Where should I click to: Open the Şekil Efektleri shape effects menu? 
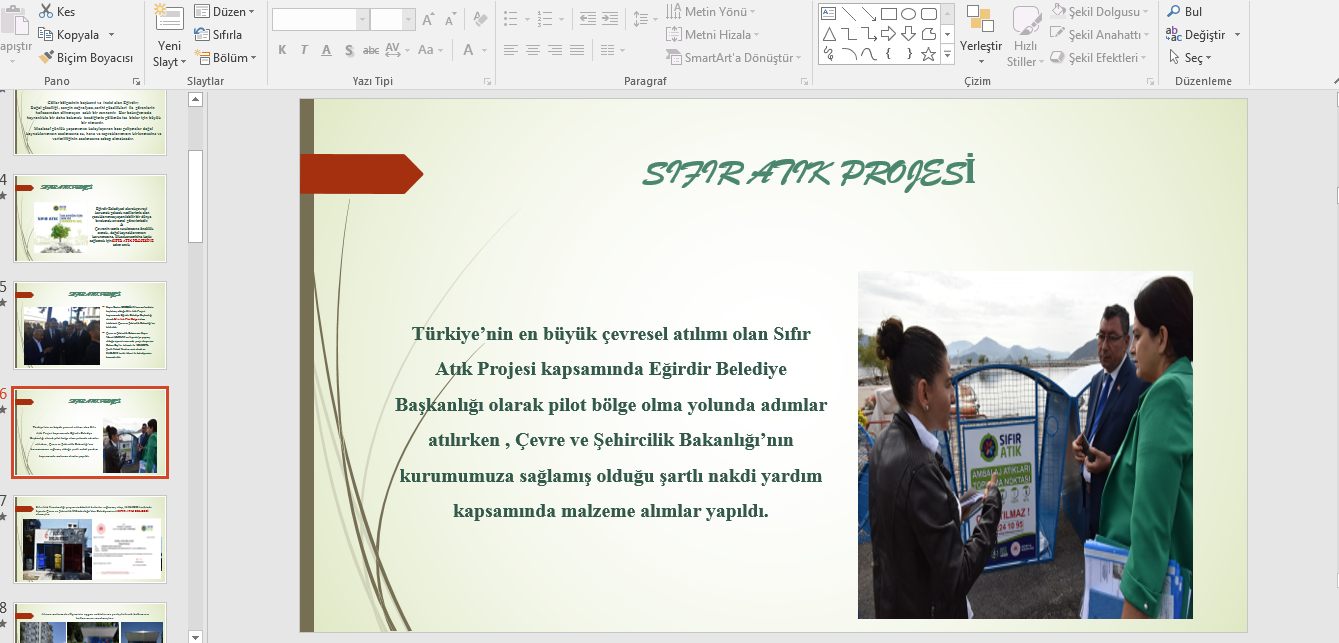(x=1099, y=58)
